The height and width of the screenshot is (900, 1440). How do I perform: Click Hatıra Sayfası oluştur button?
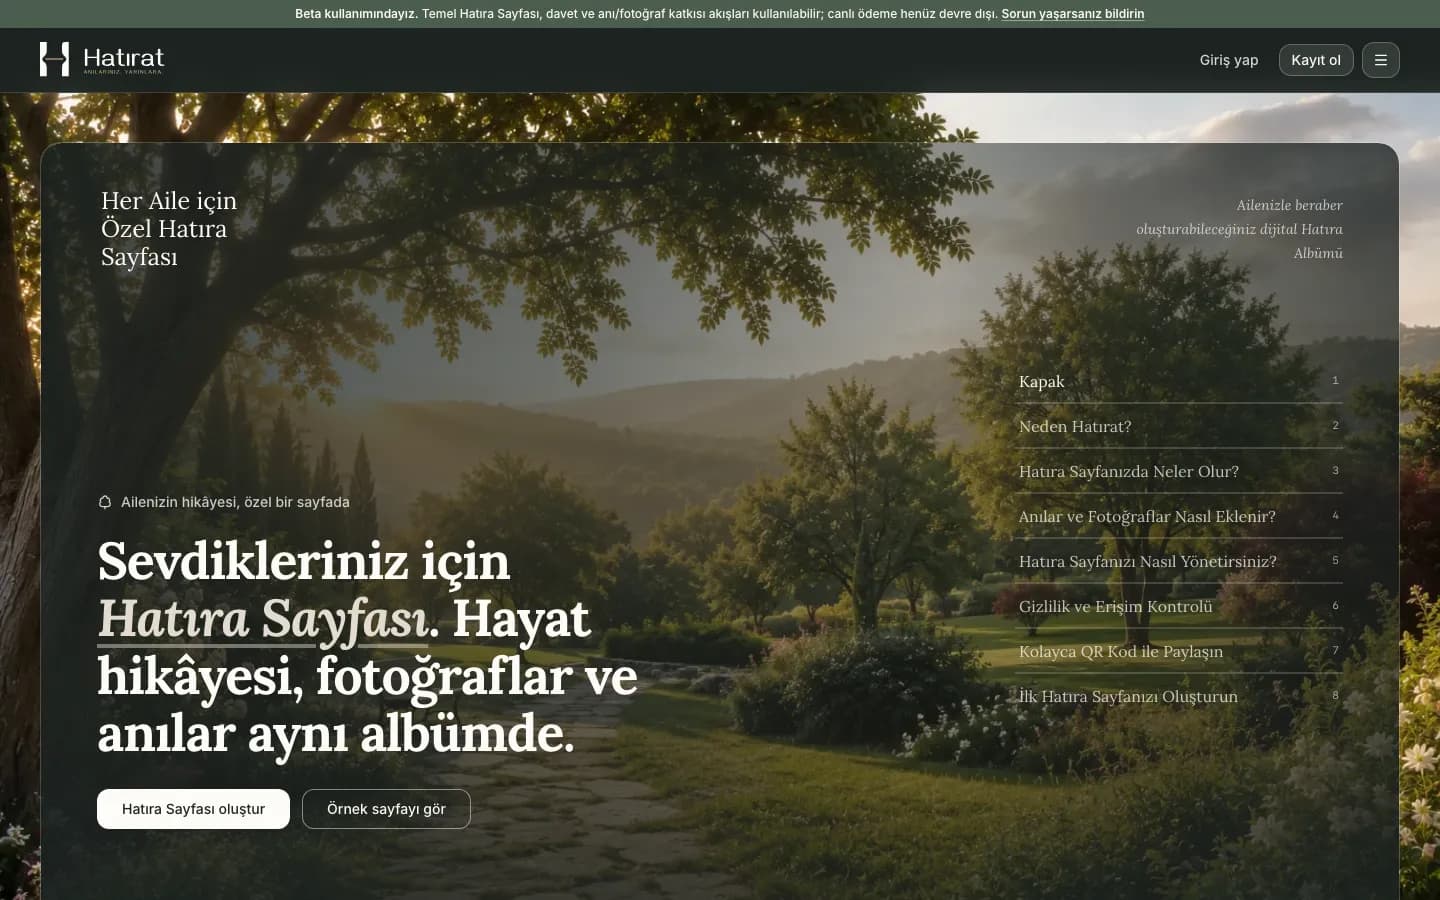pos(193,809)
